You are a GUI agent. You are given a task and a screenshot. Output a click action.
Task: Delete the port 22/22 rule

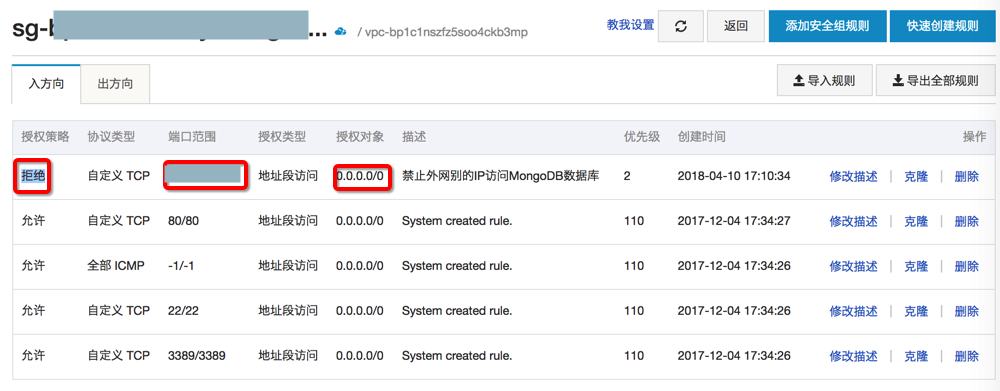(966, 311)
